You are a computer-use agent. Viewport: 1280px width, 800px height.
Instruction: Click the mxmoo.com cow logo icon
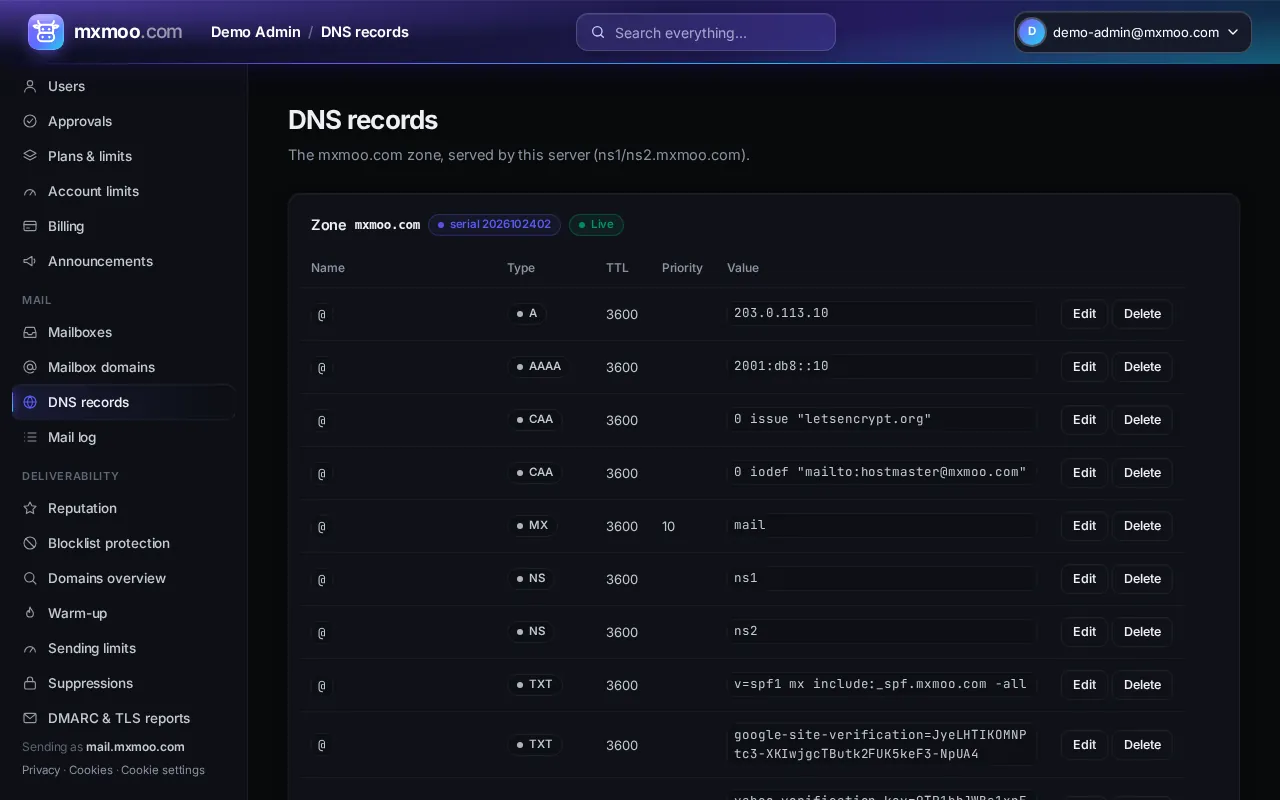[46, 32]
